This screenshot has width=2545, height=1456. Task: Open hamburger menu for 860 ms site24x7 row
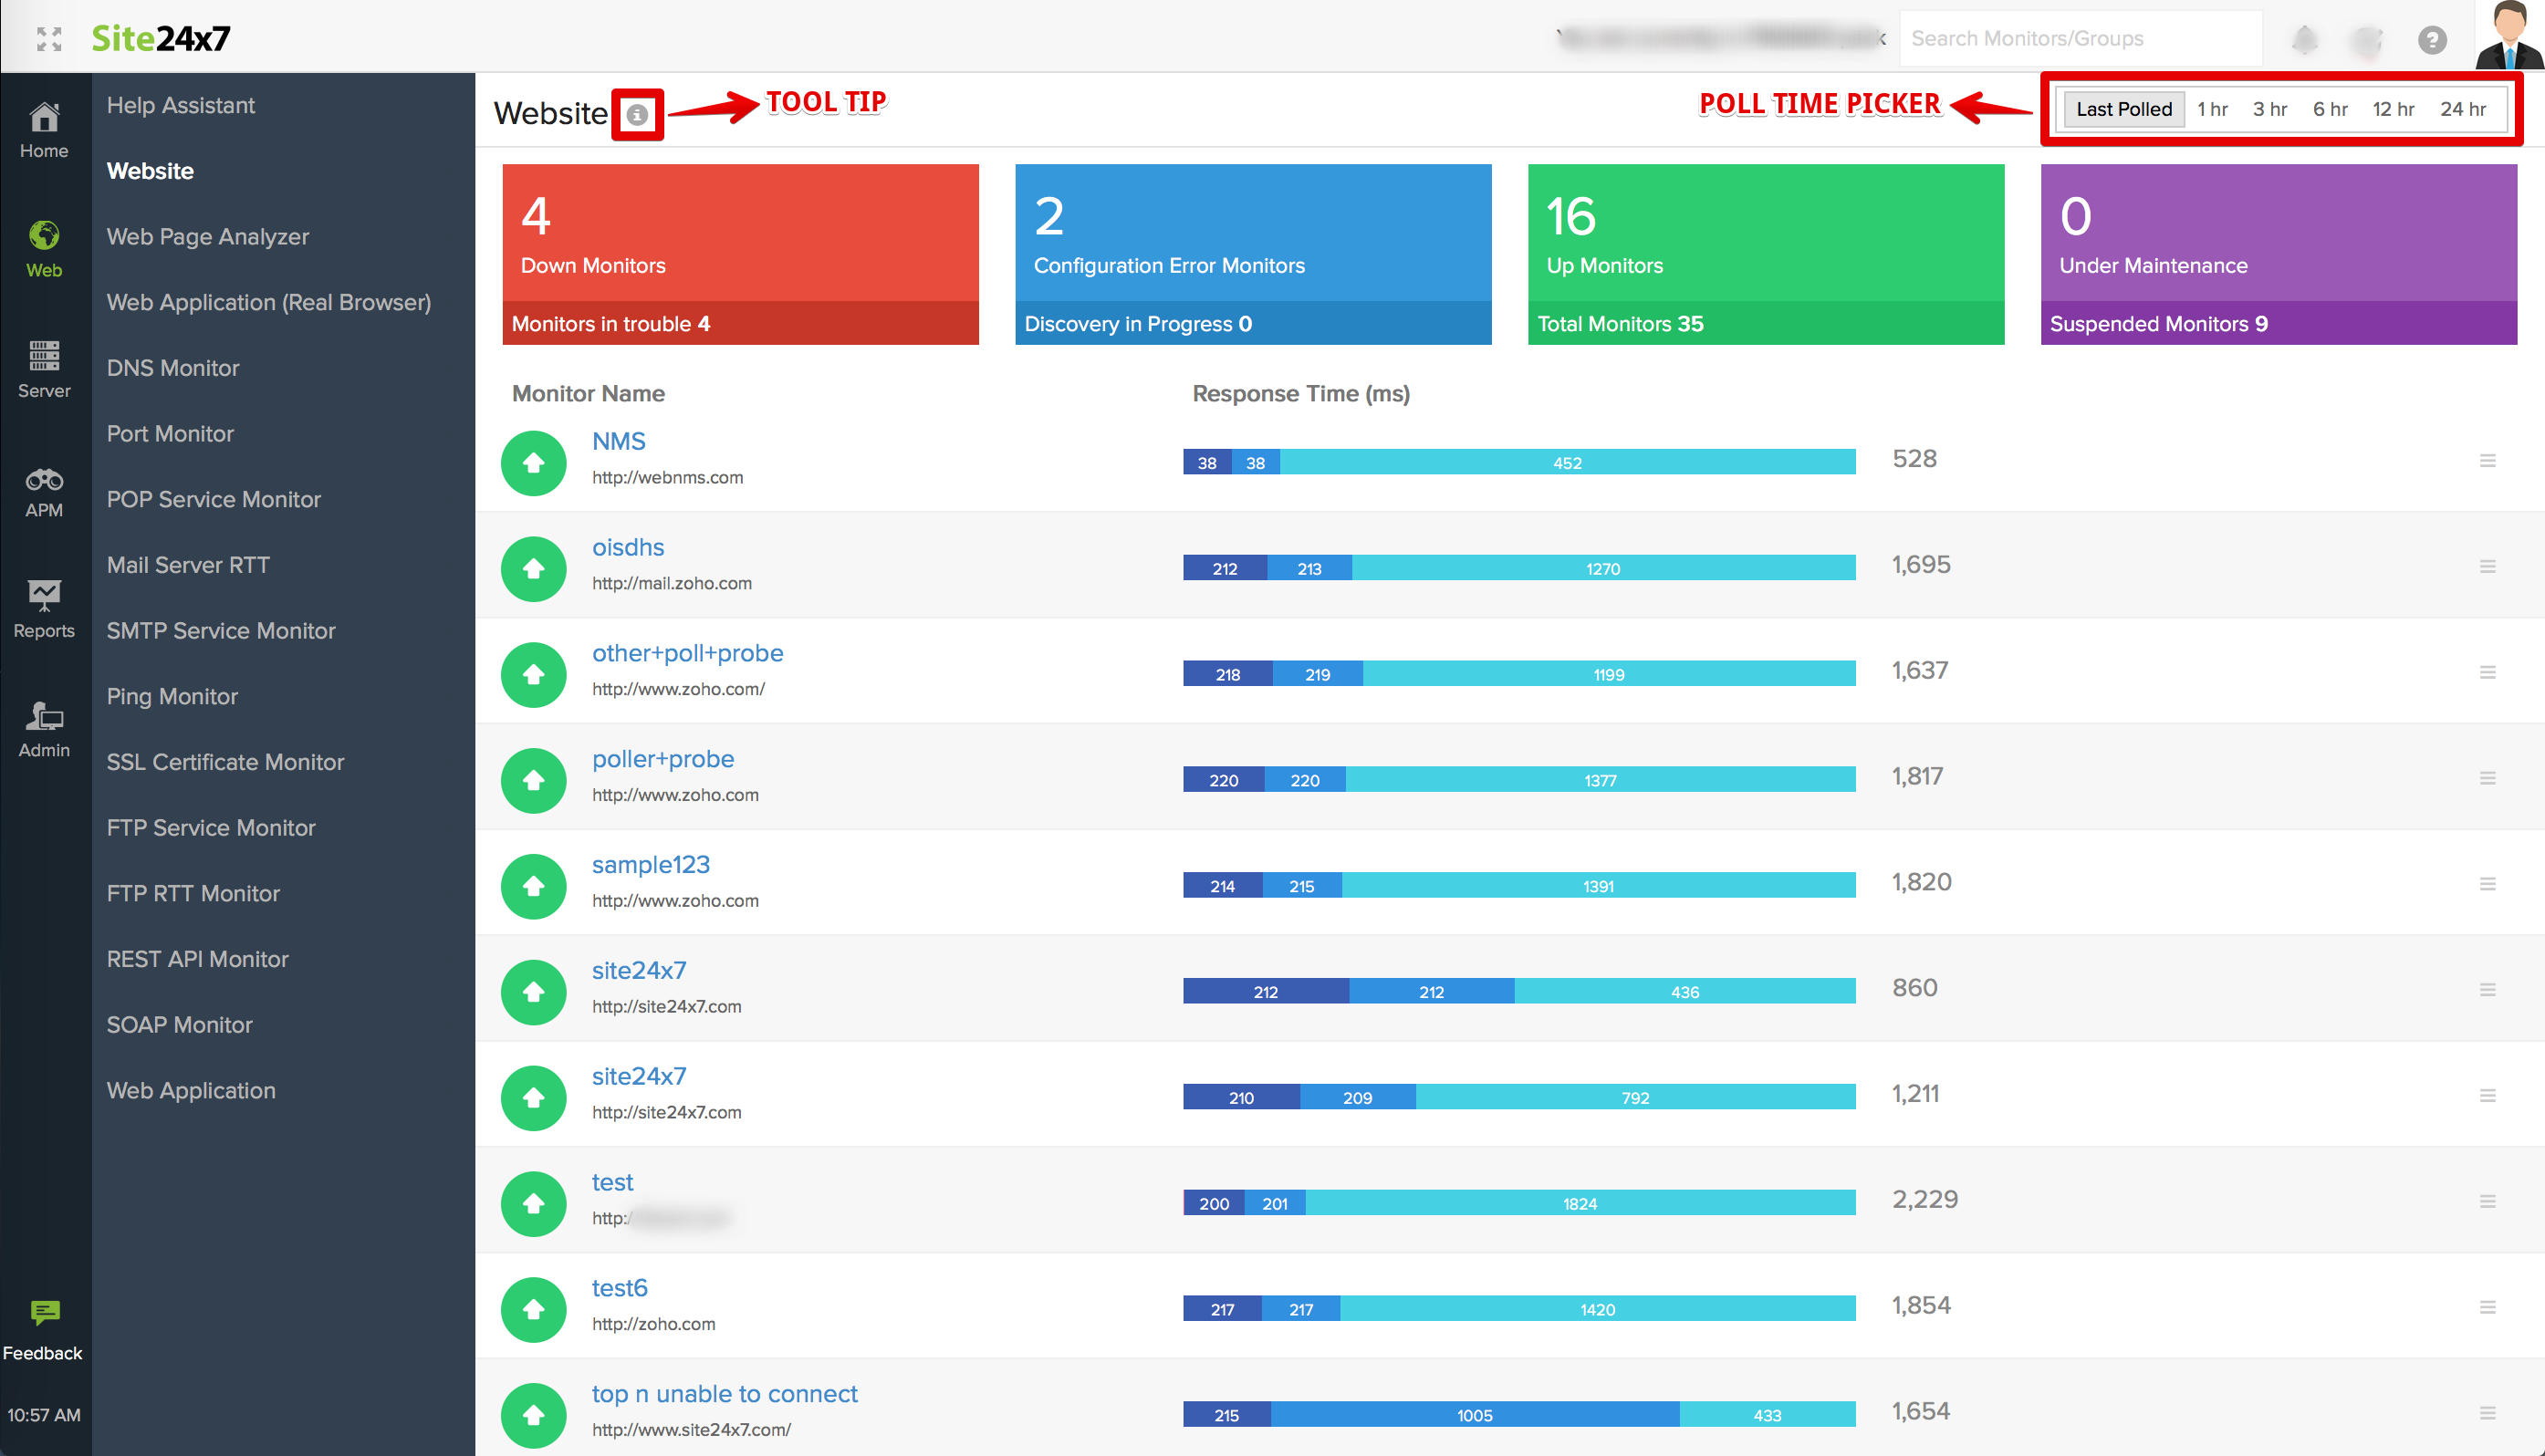[x=2488, y=990]
